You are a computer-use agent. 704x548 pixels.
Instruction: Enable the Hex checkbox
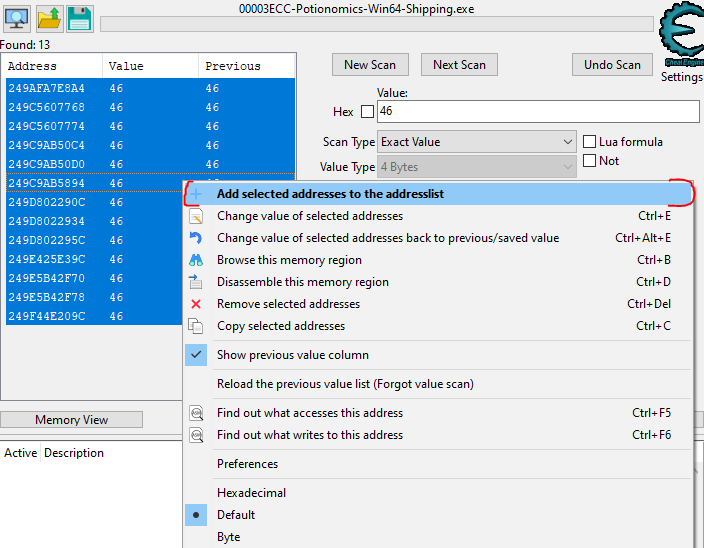point(367,112)
